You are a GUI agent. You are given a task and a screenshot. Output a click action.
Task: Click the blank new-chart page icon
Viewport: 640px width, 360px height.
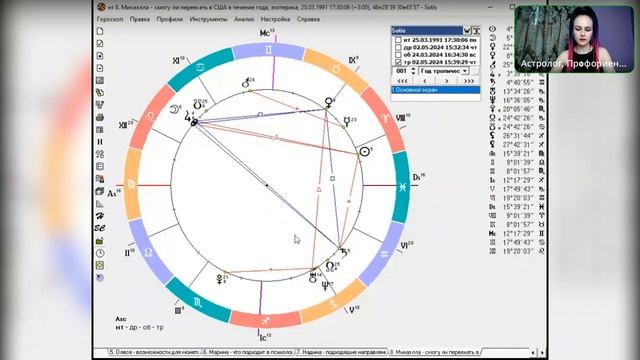coord(100,31)
